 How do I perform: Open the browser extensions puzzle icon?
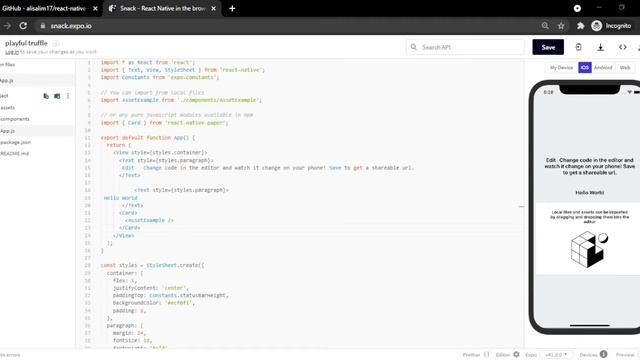(580, 26)
